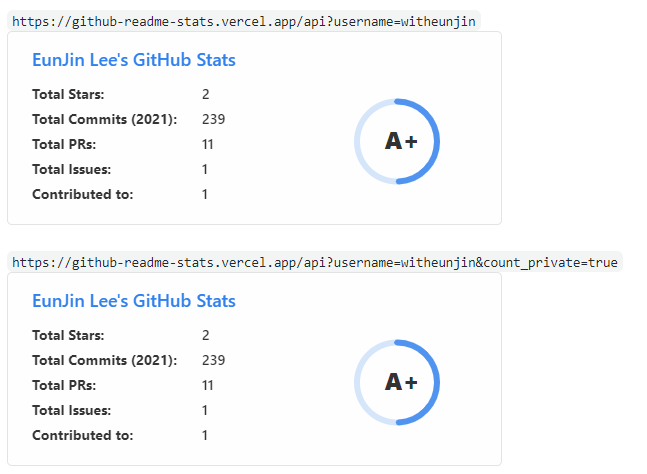Select the Total Stars value 2 in the lower card

(205, 335)
